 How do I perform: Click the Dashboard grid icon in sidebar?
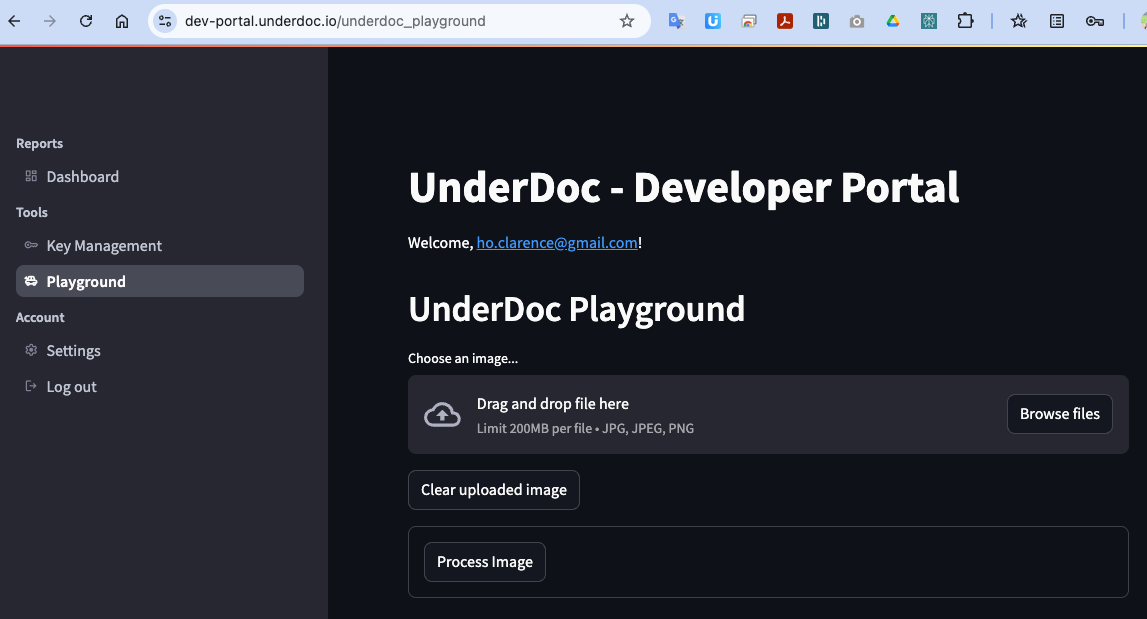click(31, 176)
